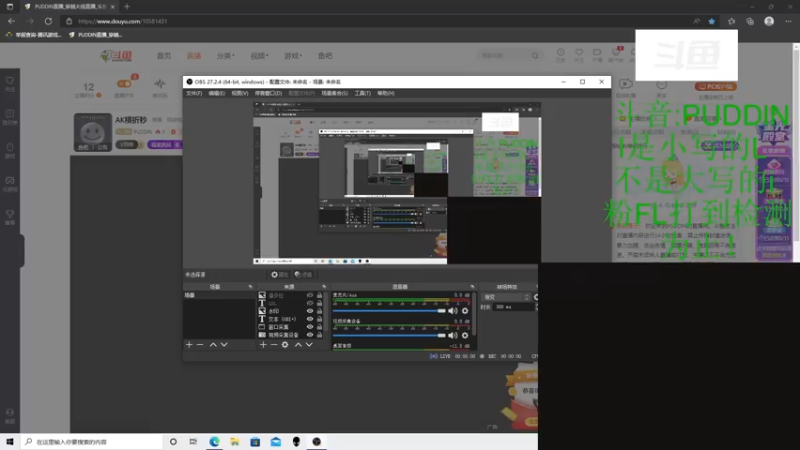
Task: Move the selected source down
Action: tap(309, 345)
